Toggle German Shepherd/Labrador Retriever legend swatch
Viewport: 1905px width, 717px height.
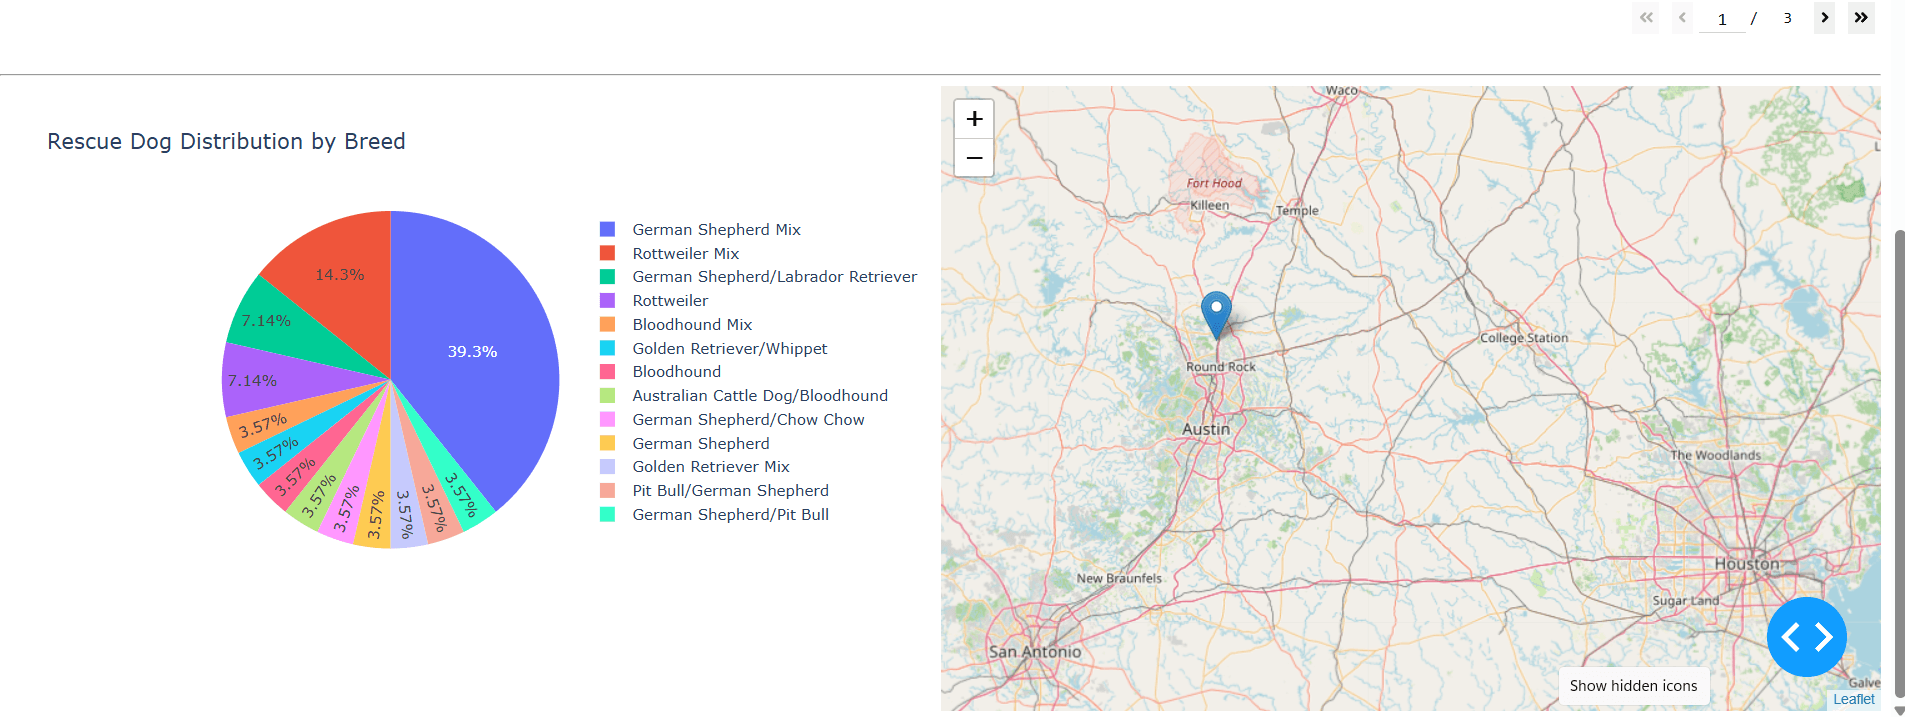pyautogui.click(x=607, y=276)
